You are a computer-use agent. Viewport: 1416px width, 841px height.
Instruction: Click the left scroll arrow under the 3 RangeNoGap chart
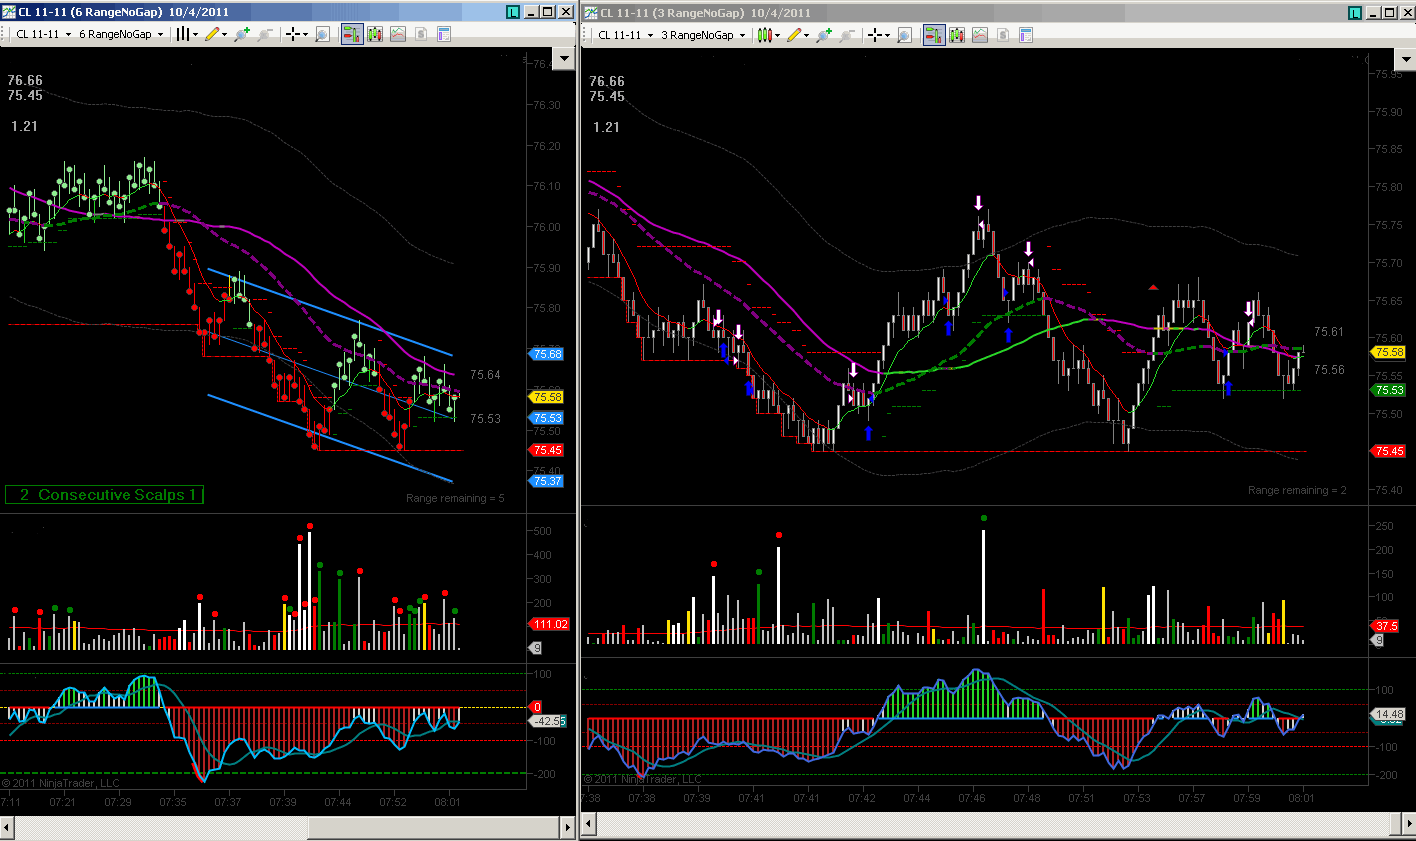pos(590,824)
